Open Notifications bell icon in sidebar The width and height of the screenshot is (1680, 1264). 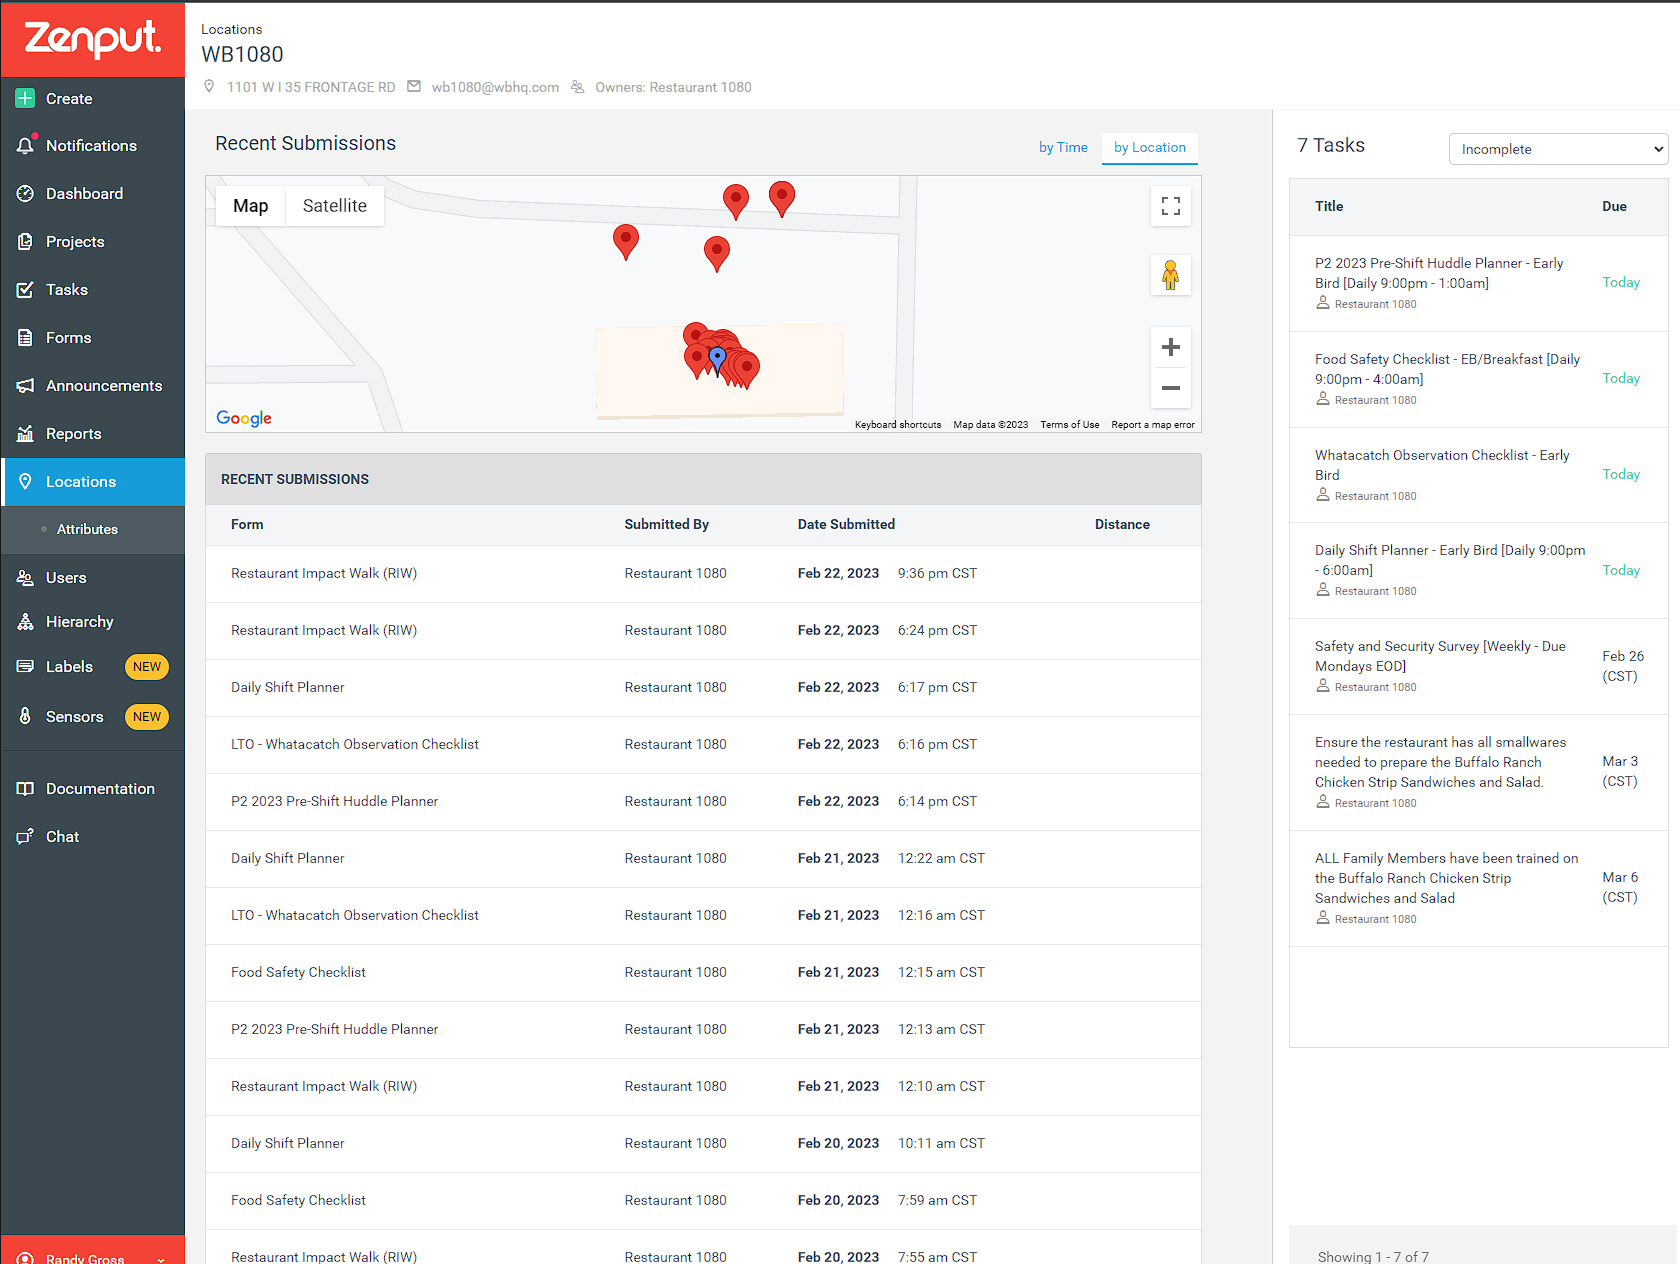[x=26, y=145]
